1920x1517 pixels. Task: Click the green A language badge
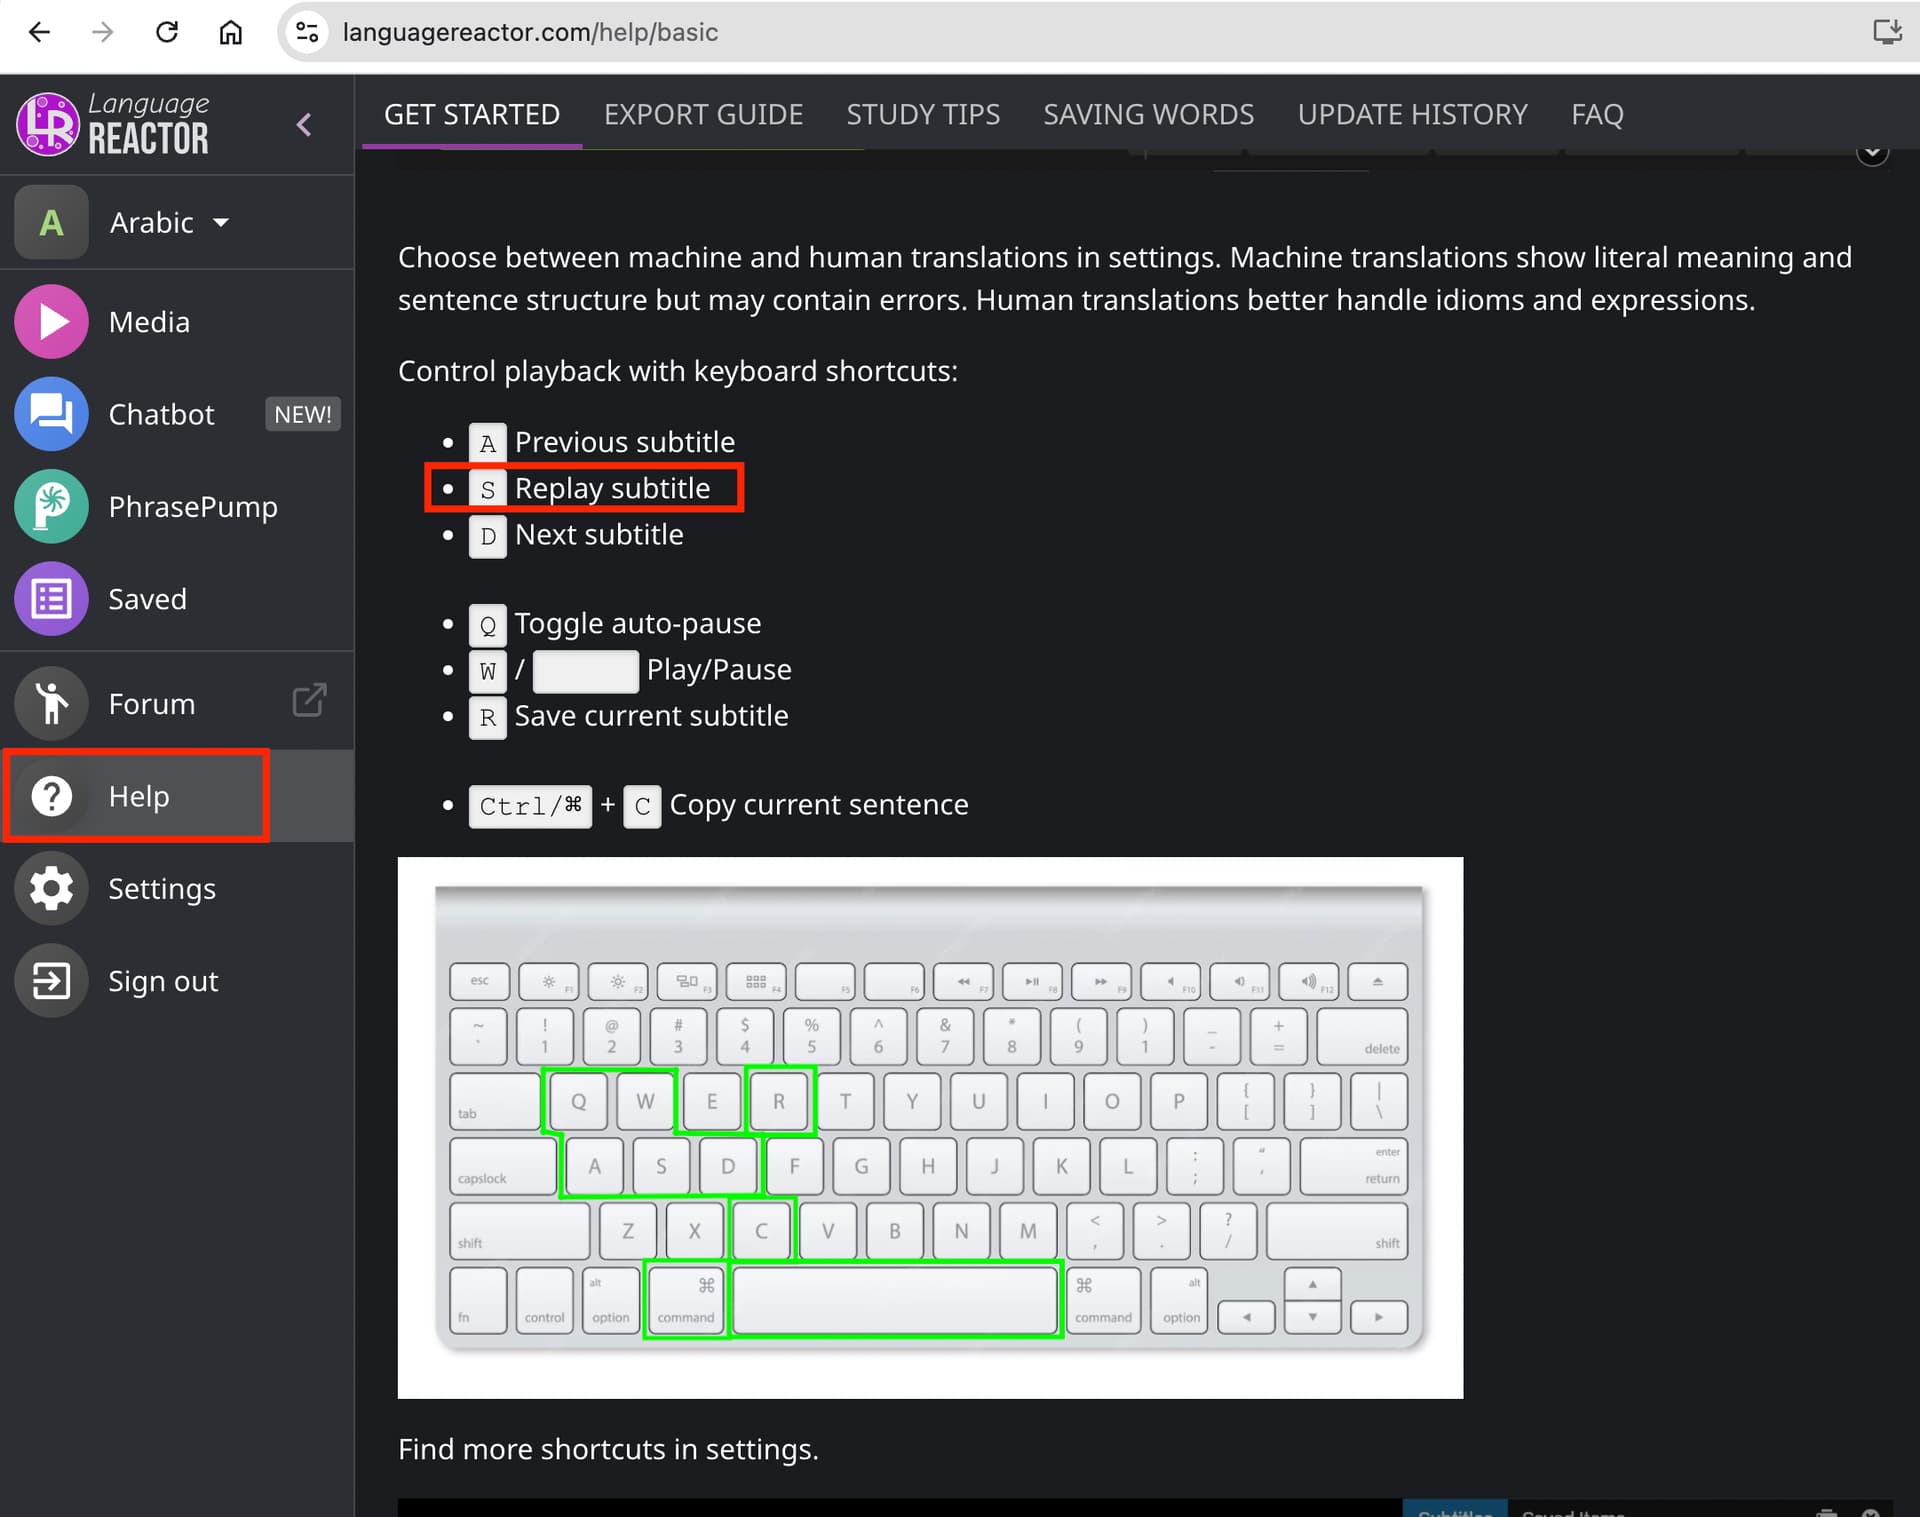(x=51, y=222)
